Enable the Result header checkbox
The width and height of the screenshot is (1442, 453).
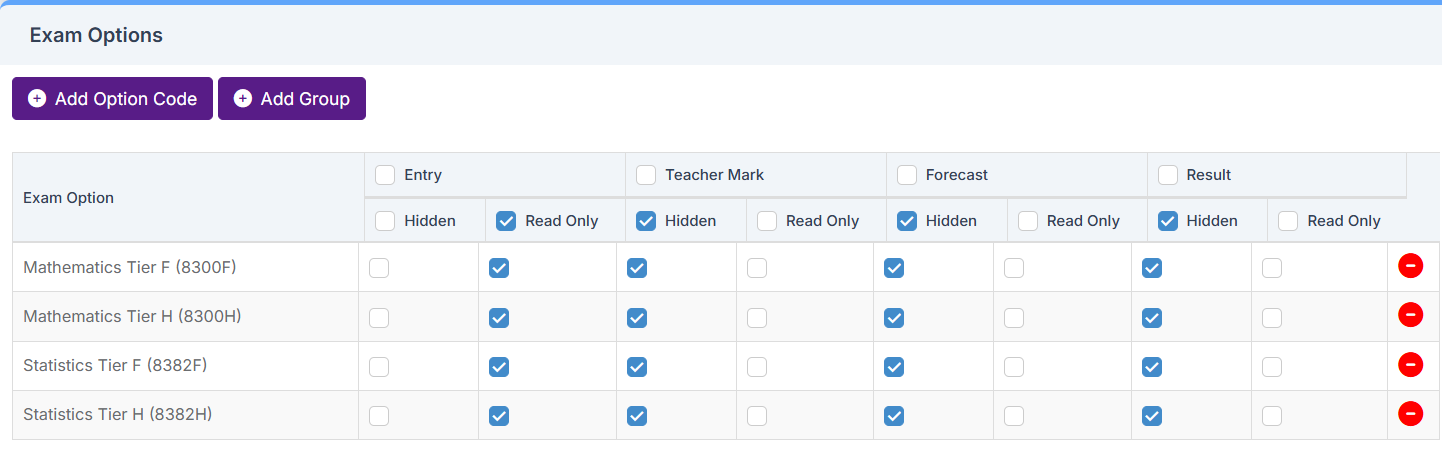pyautogui.click(x=1168, y=175)
